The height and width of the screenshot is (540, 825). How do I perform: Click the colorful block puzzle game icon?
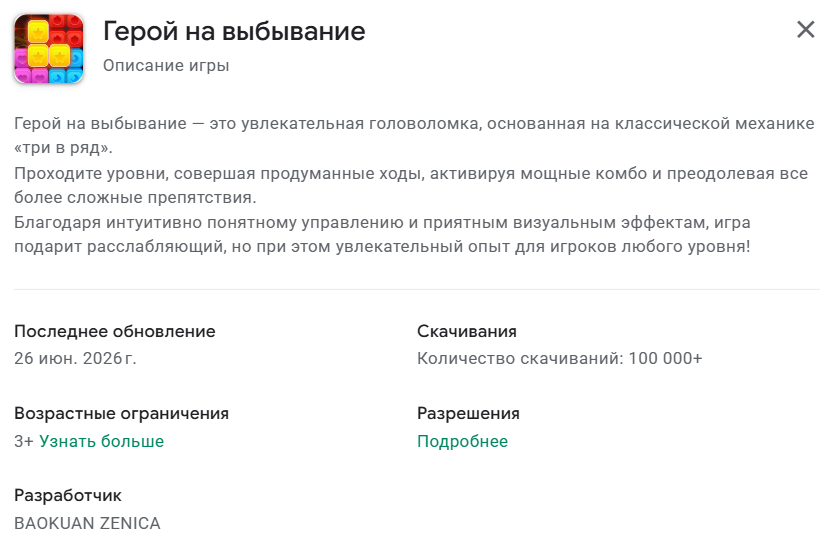(49, 48)
